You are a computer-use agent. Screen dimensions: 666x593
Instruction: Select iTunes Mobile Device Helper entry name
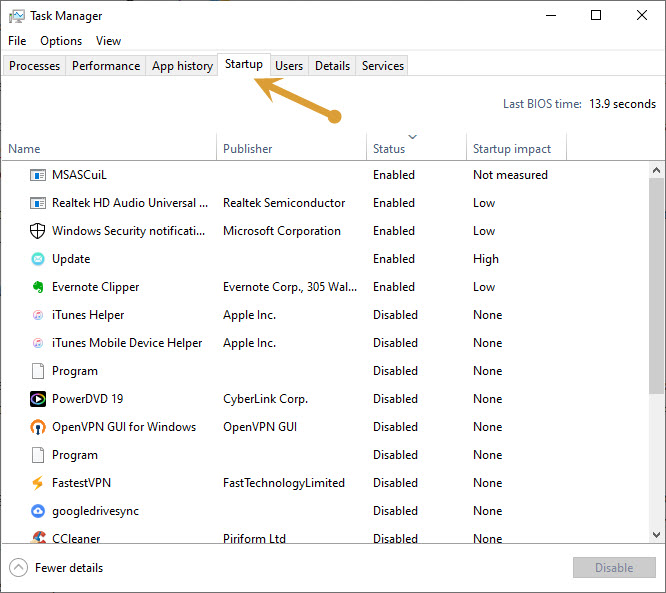127,343
